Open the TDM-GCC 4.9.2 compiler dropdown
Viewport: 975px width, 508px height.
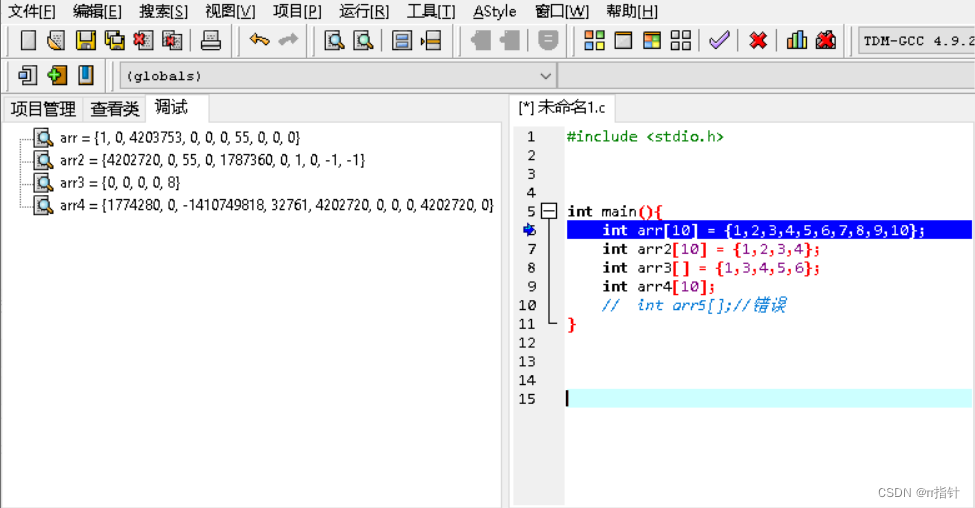click(916, 41)
